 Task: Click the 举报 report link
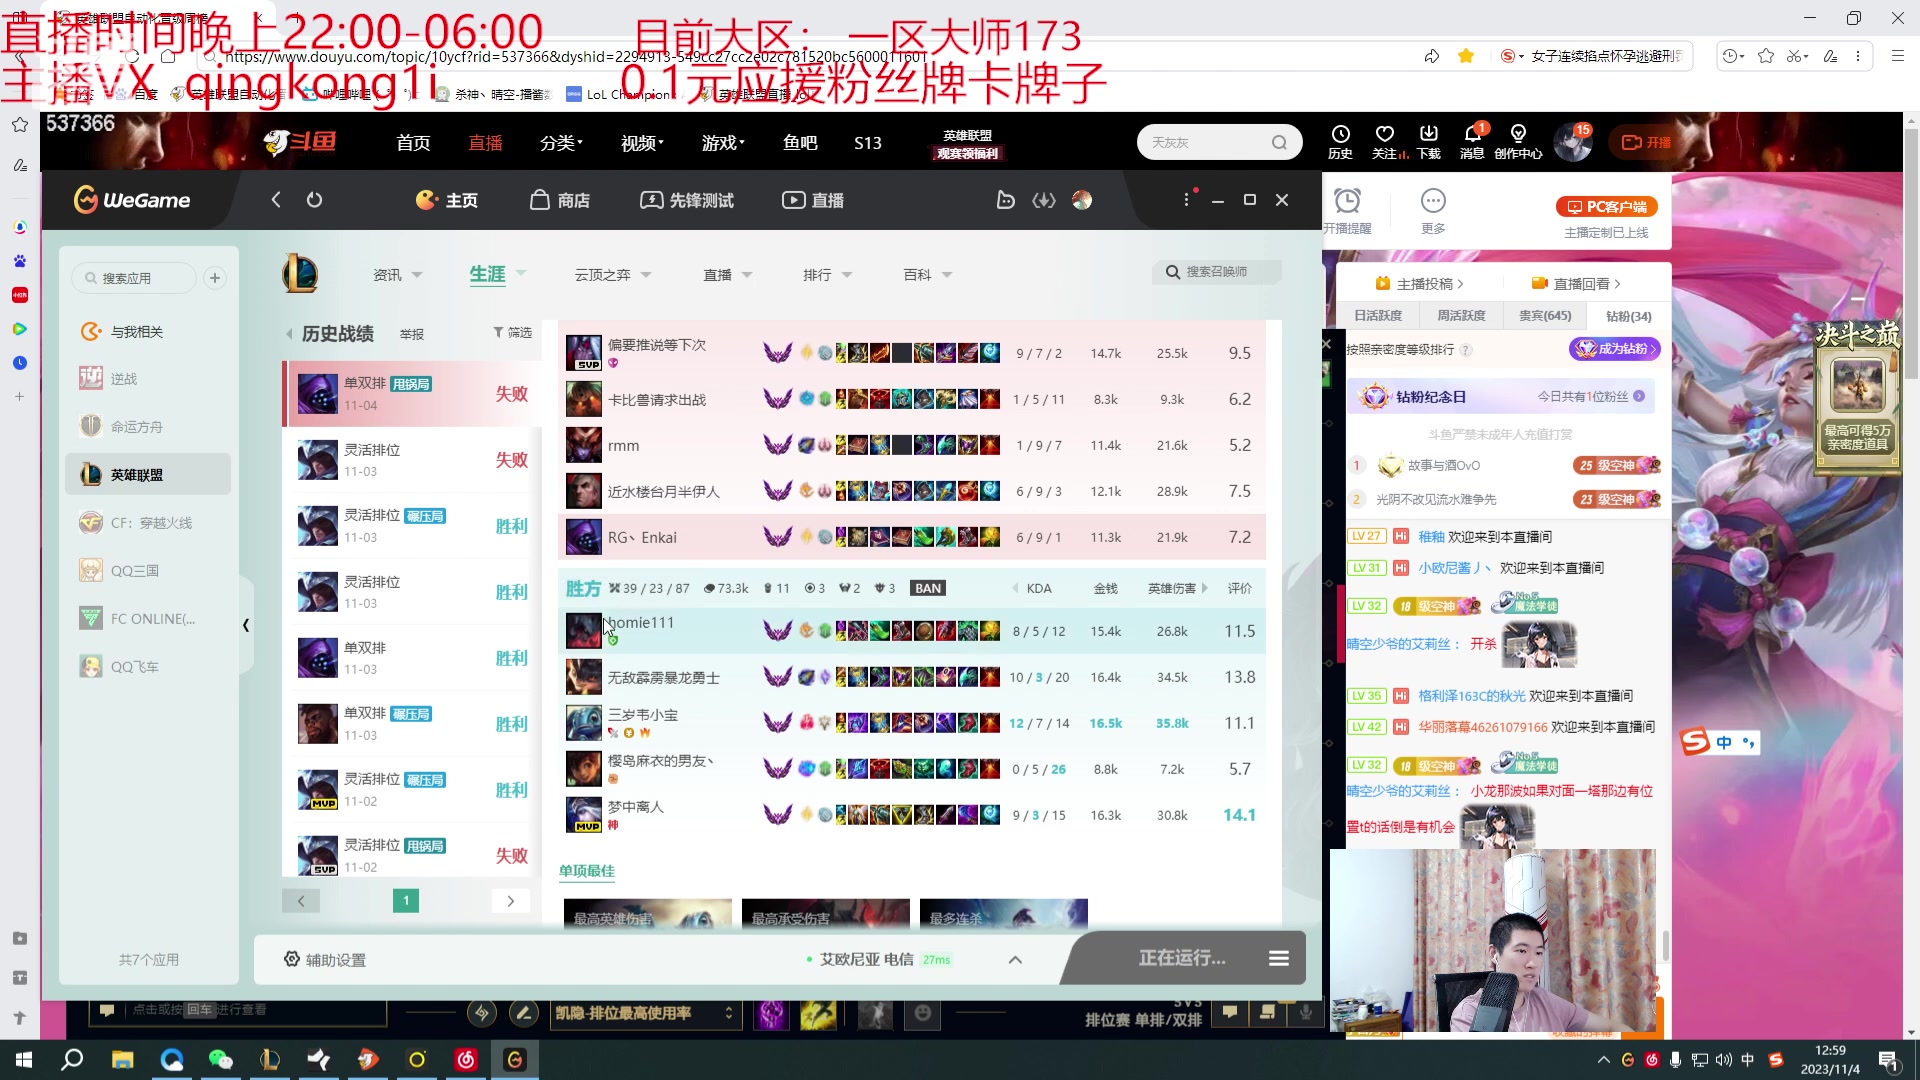point(412,335)
